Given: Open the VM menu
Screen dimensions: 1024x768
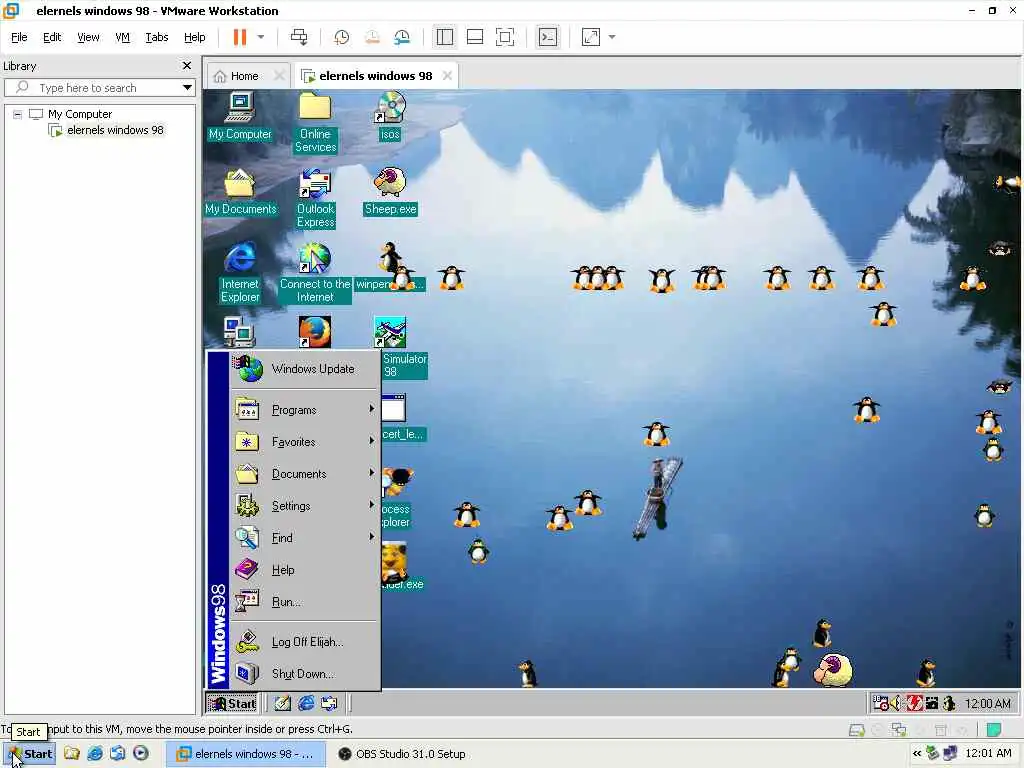Looking at the screenshot, I should 122,37.
